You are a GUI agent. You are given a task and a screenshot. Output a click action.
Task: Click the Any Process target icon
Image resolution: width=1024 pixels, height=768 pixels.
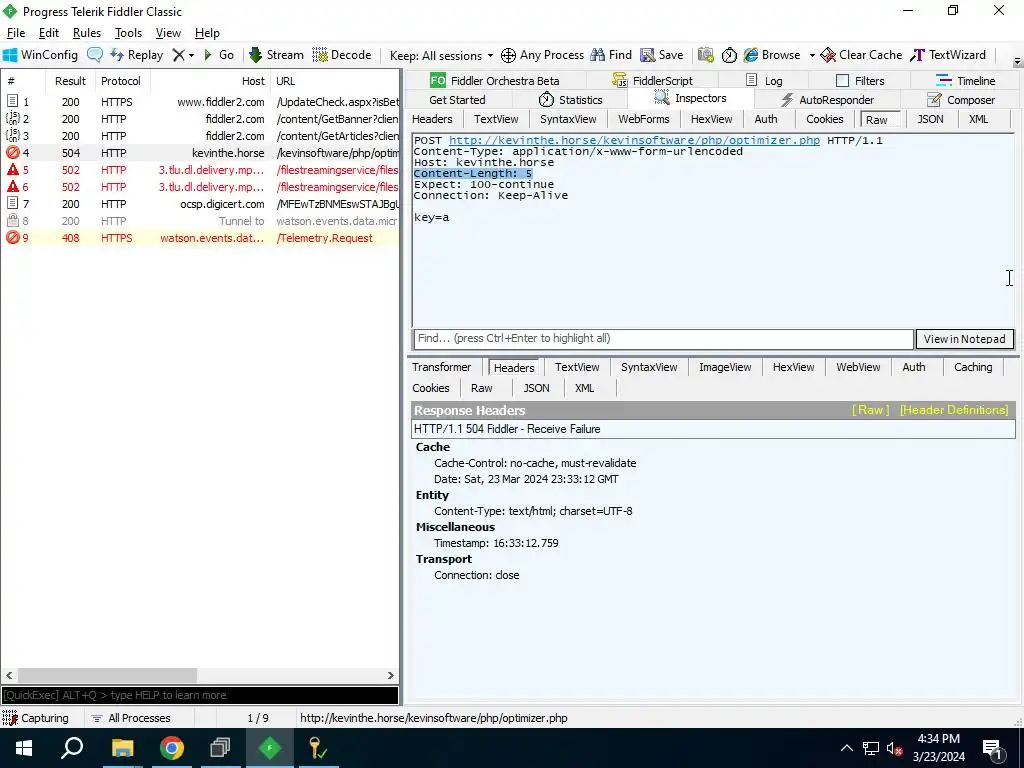point(508,56)
